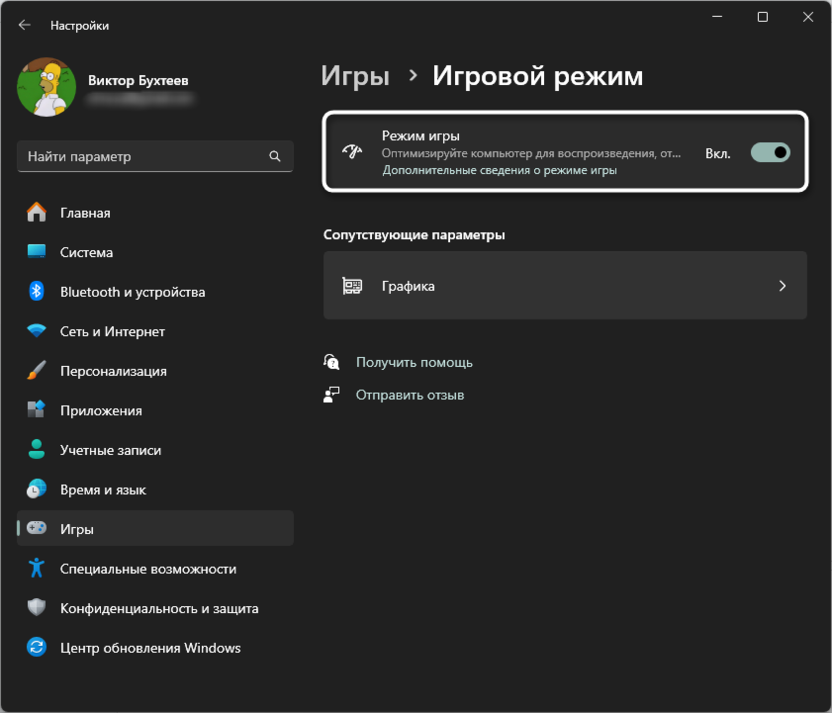Click the Отправить отзыв link
Screen dimensions: 832x713
tap(410, 395)
